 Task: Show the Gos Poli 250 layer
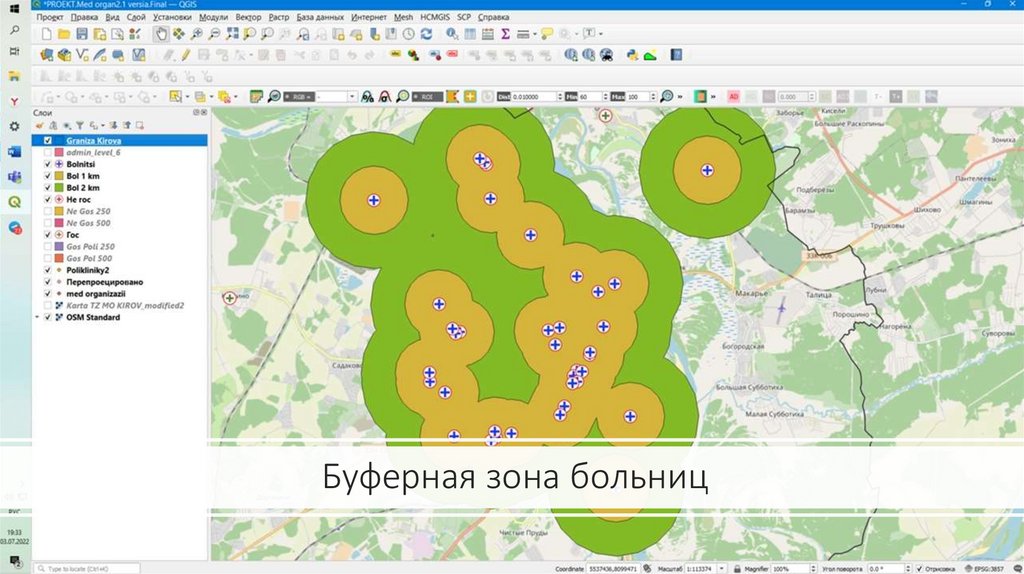pyautogui.click(x=48, y=246)
